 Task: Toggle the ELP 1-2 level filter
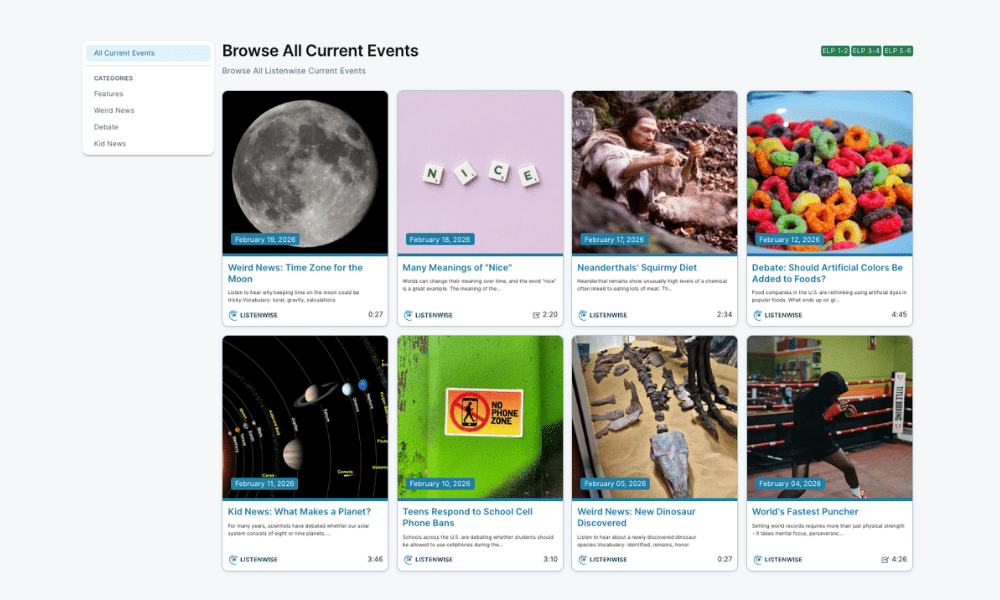point(835,51)
